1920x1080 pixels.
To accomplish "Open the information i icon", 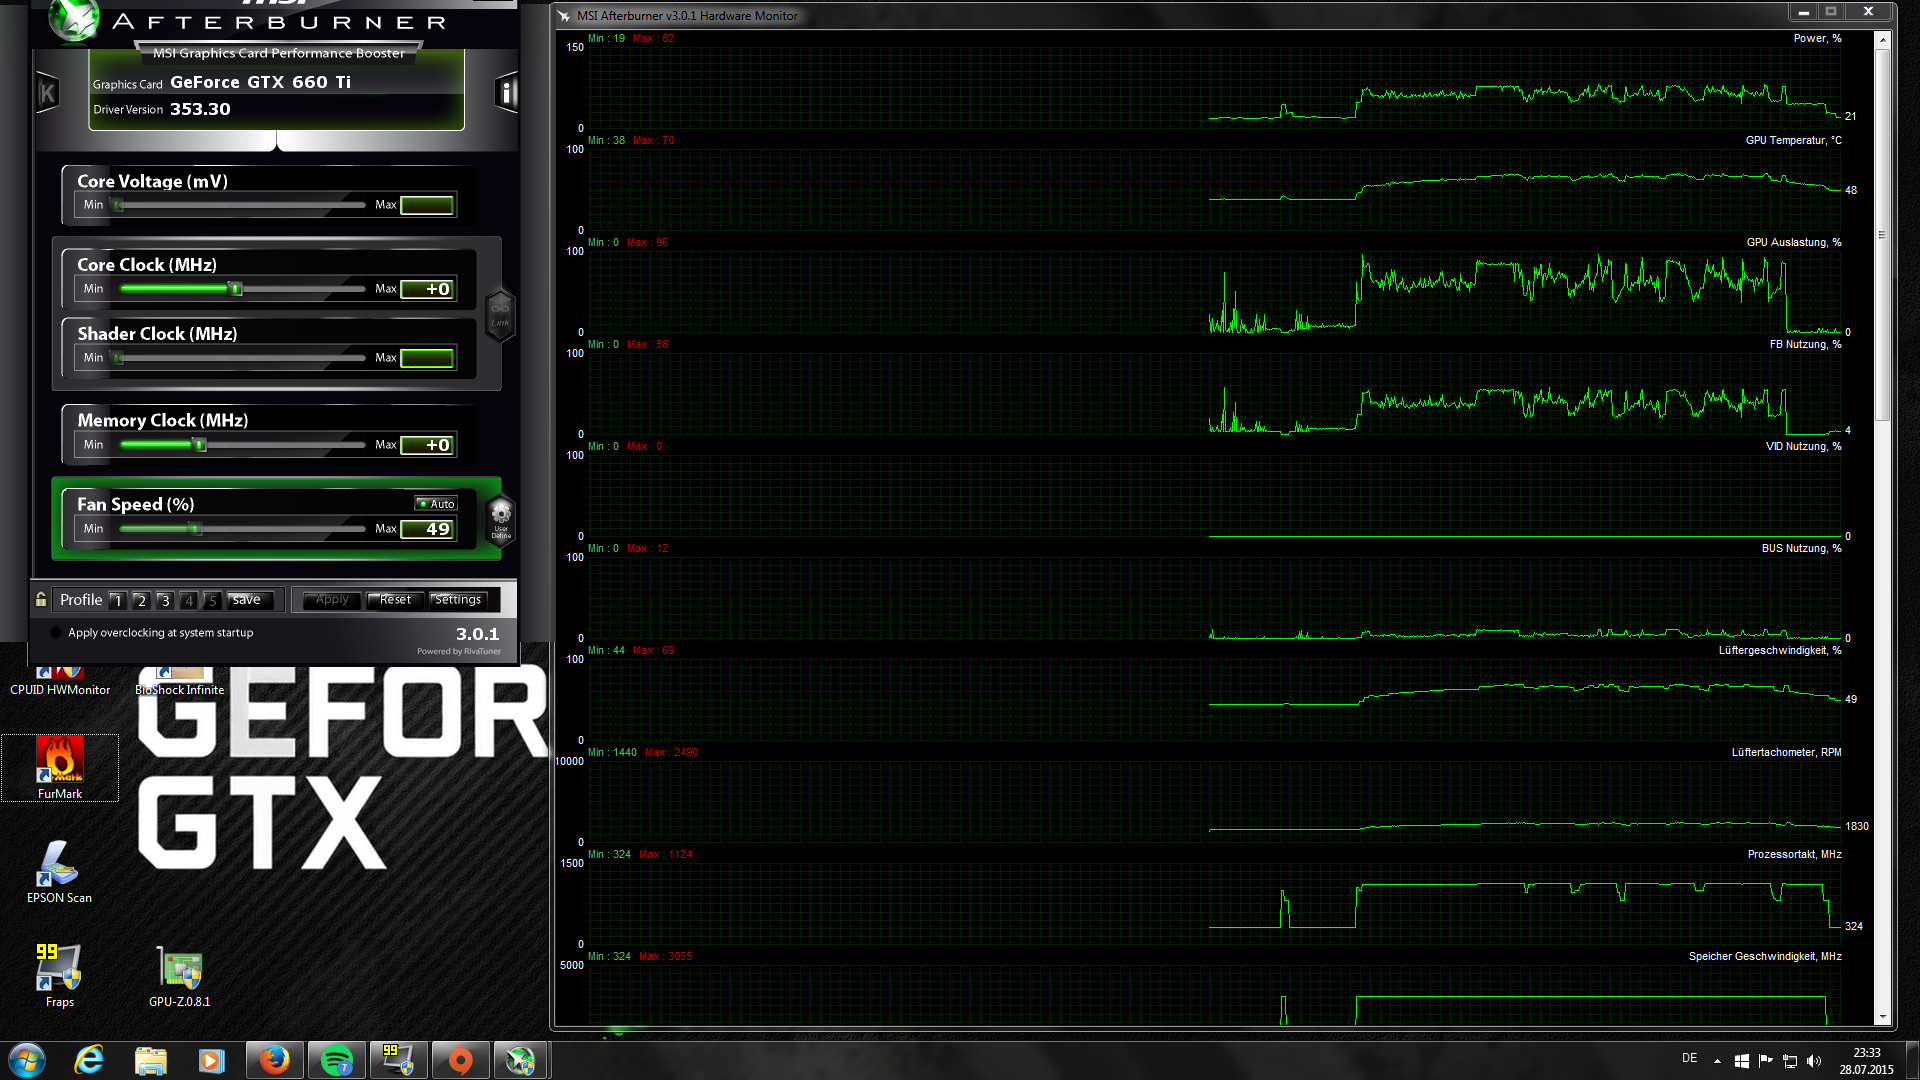I will [x=507, y=93].
